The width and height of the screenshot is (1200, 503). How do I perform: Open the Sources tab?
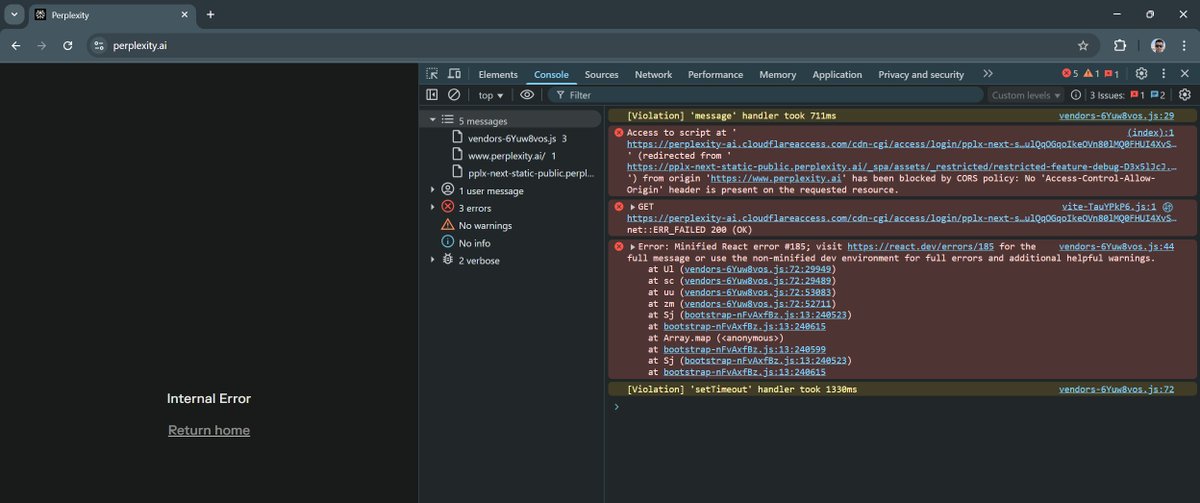click(602, 74)
